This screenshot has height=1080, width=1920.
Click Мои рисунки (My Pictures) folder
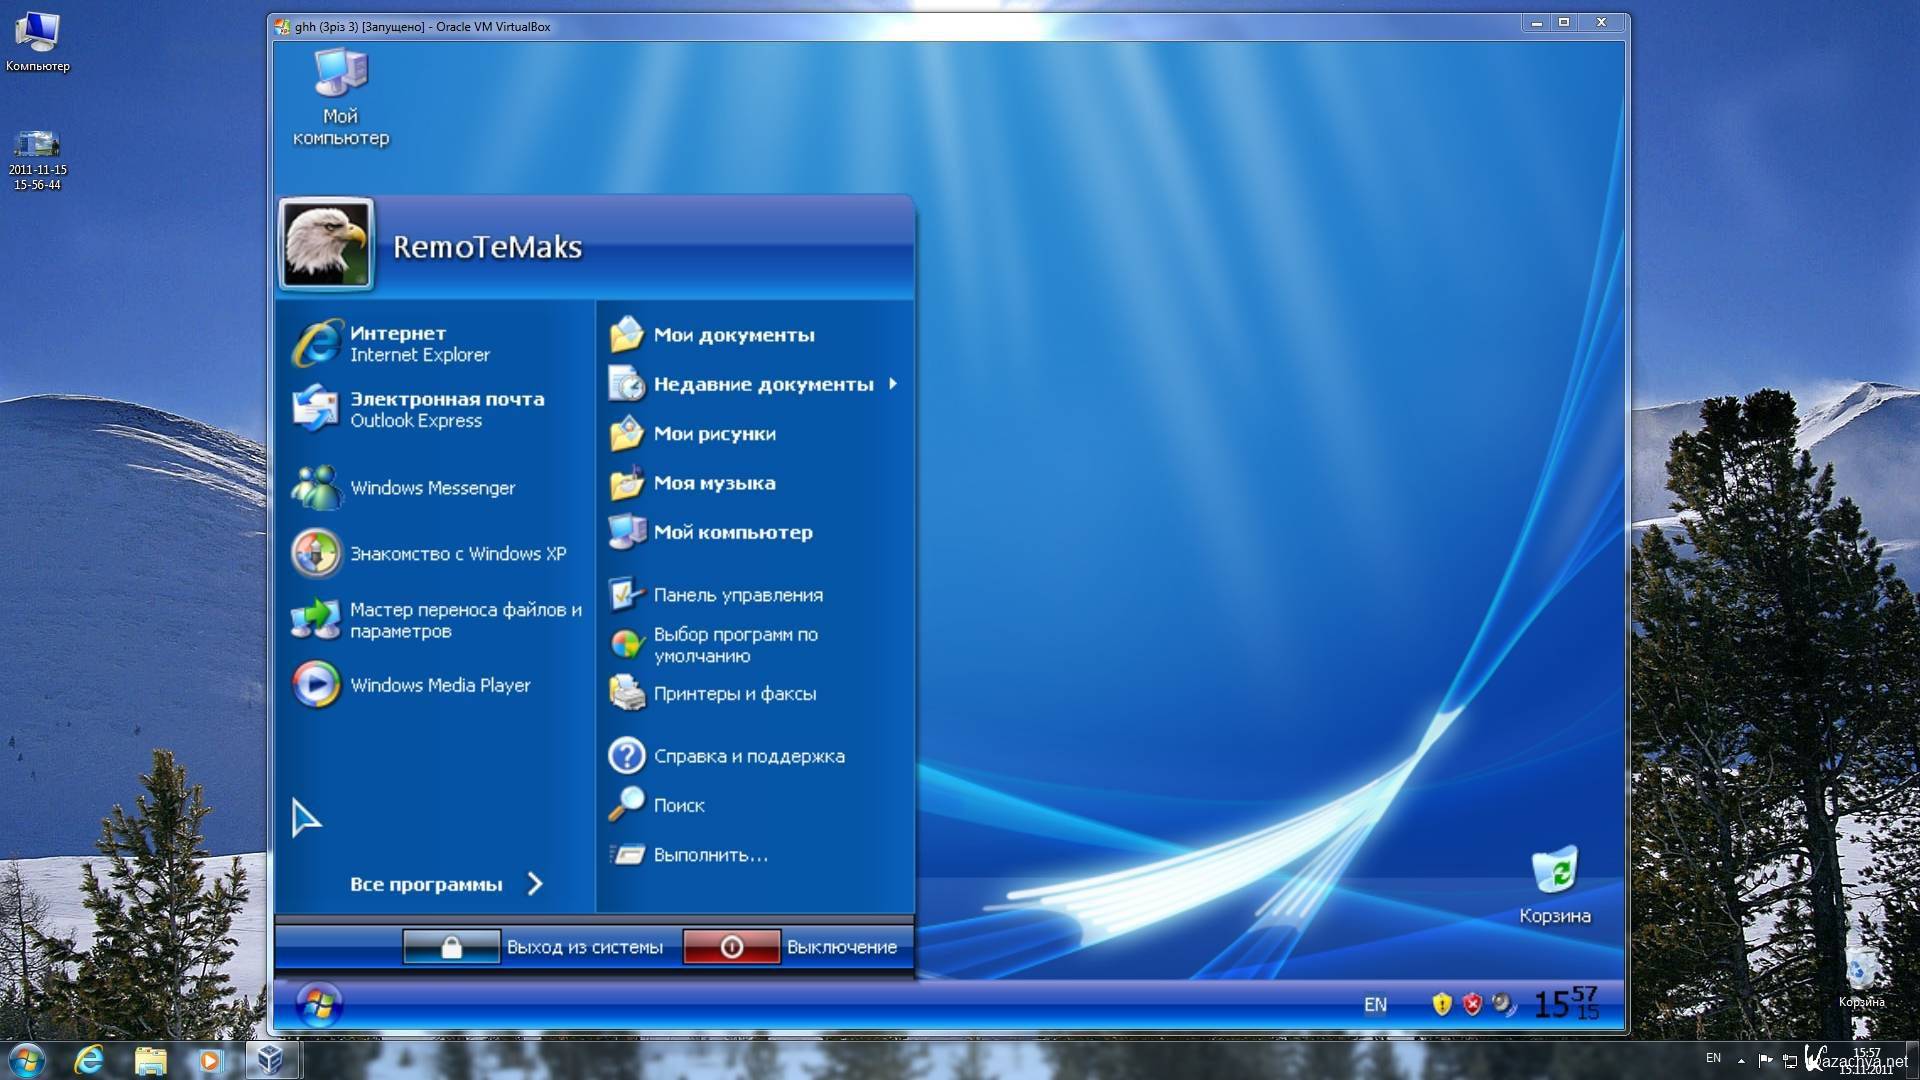point(712,433)
